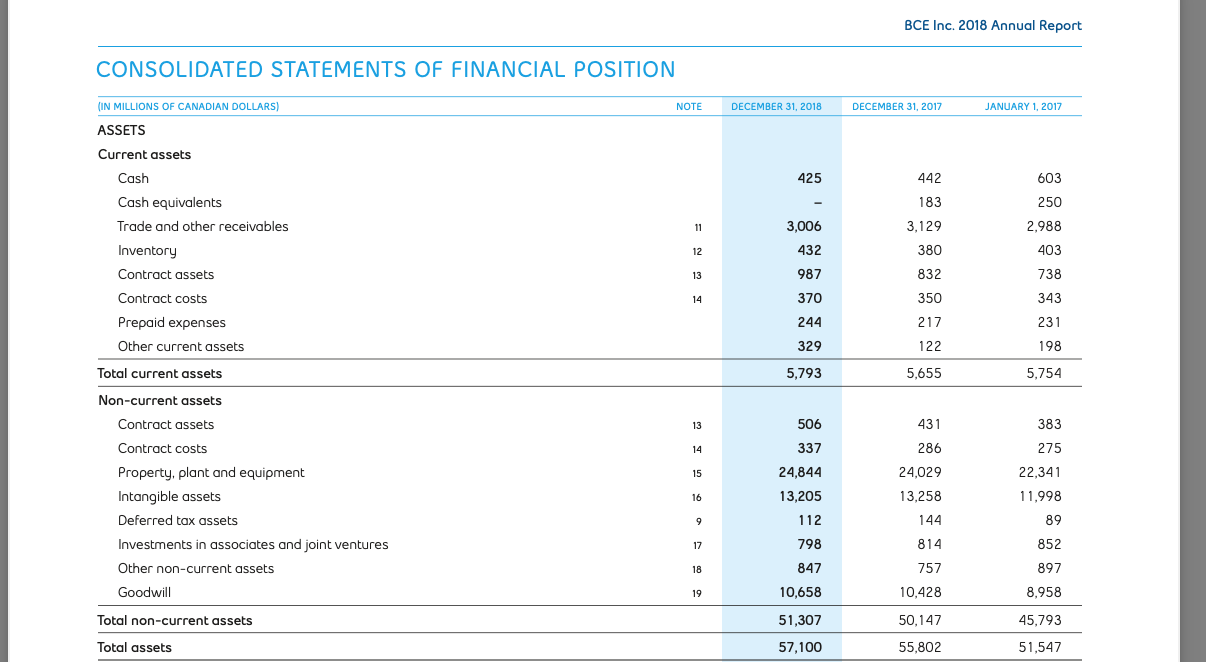Click the NOTE column header
Image resolution: width=1206 pixels, height=662 pixels.
[x=689, y=106]
